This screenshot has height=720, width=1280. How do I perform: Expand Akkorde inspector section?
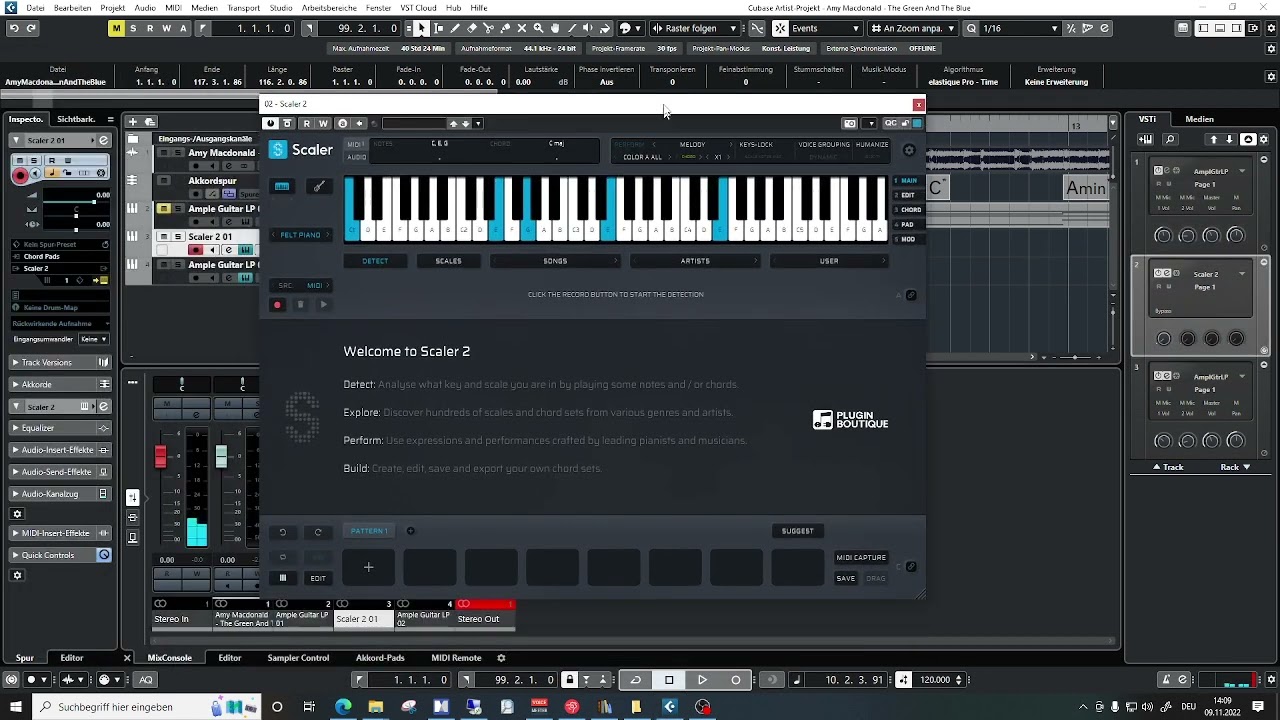pos(60,384)
